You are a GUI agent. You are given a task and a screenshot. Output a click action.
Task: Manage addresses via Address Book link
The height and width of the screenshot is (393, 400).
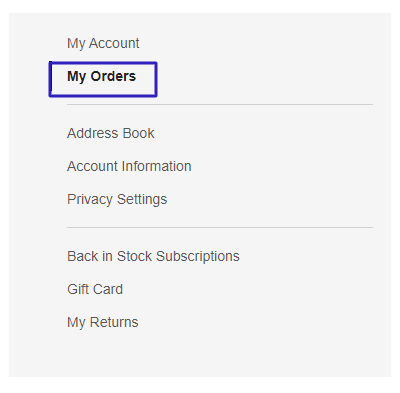[x=111, y=133]
